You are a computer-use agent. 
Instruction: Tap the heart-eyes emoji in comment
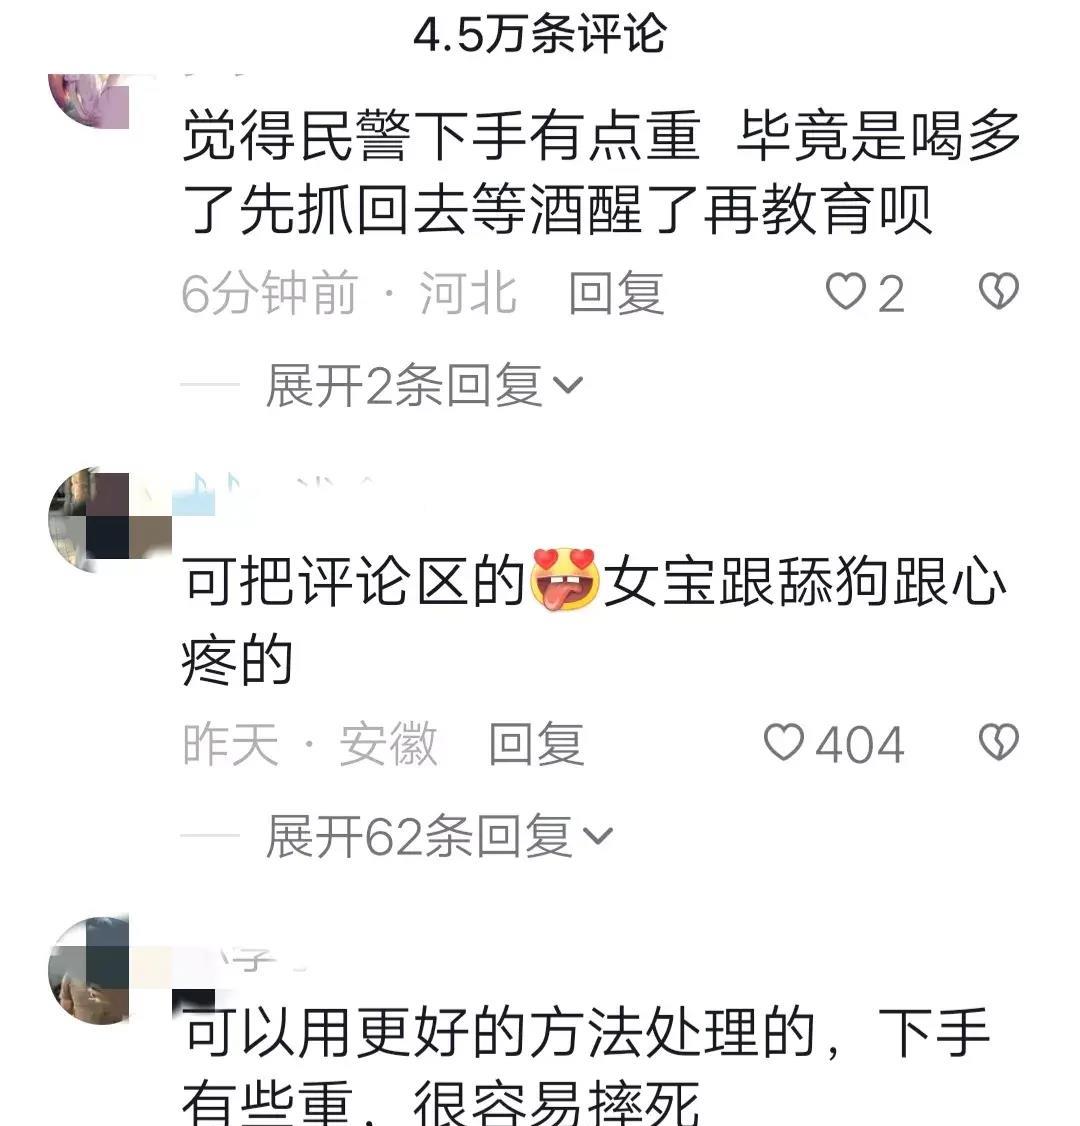564,580
